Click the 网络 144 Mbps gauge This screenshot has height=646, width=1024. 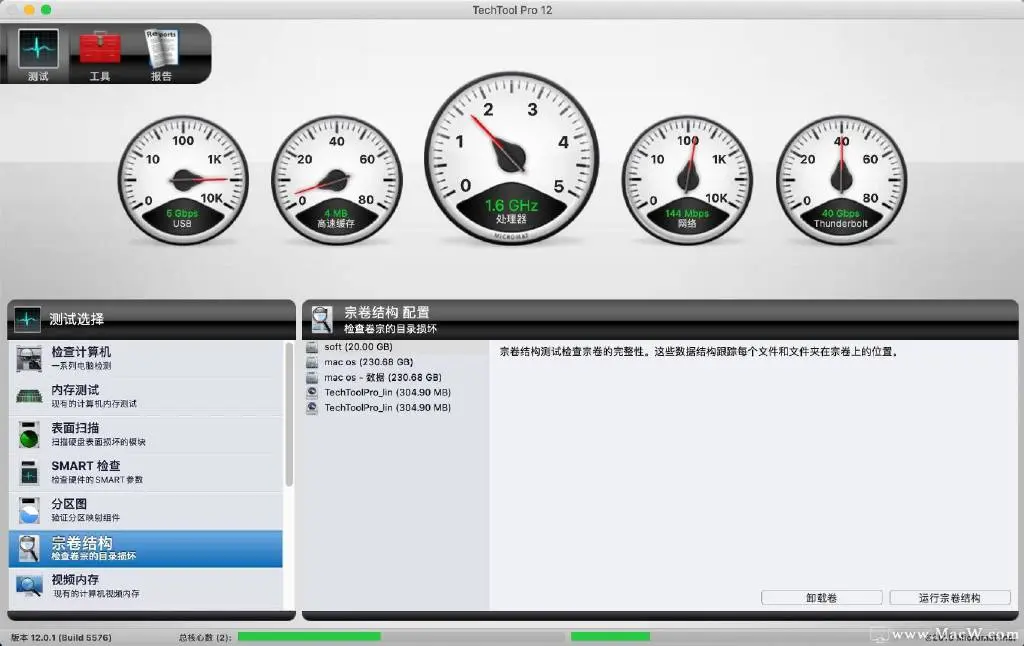(x=687, y=180)
